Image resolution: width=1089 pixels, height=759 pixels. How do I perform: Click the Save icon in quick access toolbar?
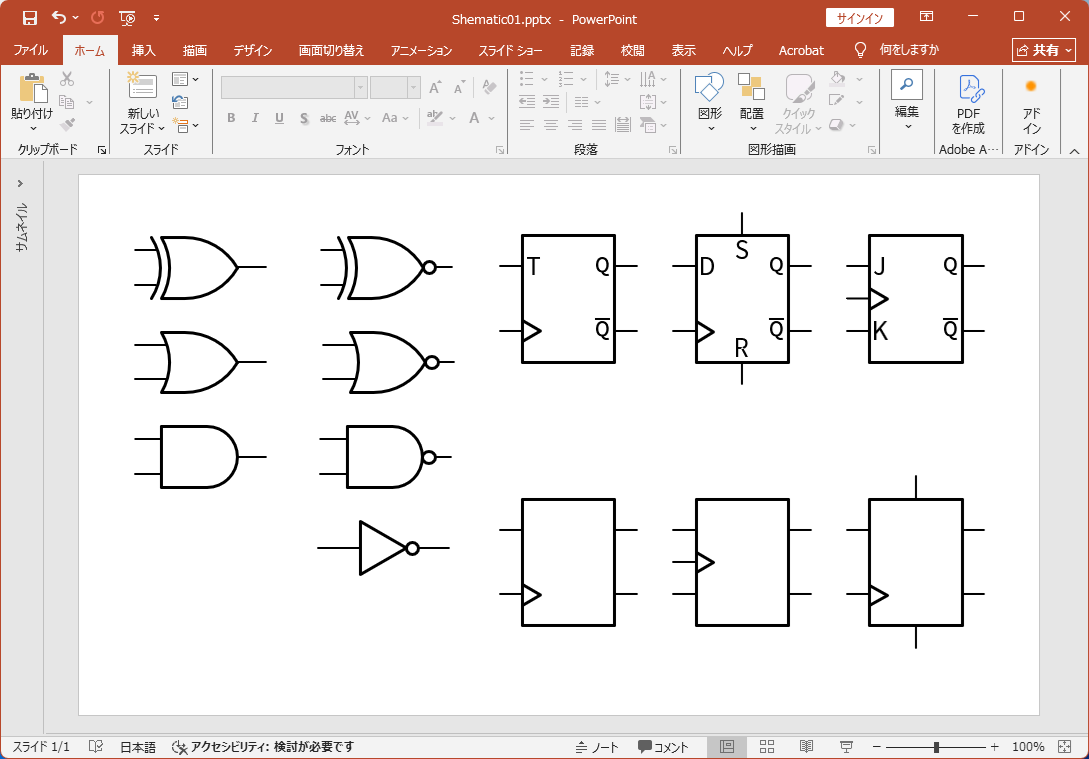tap(29, 18)
